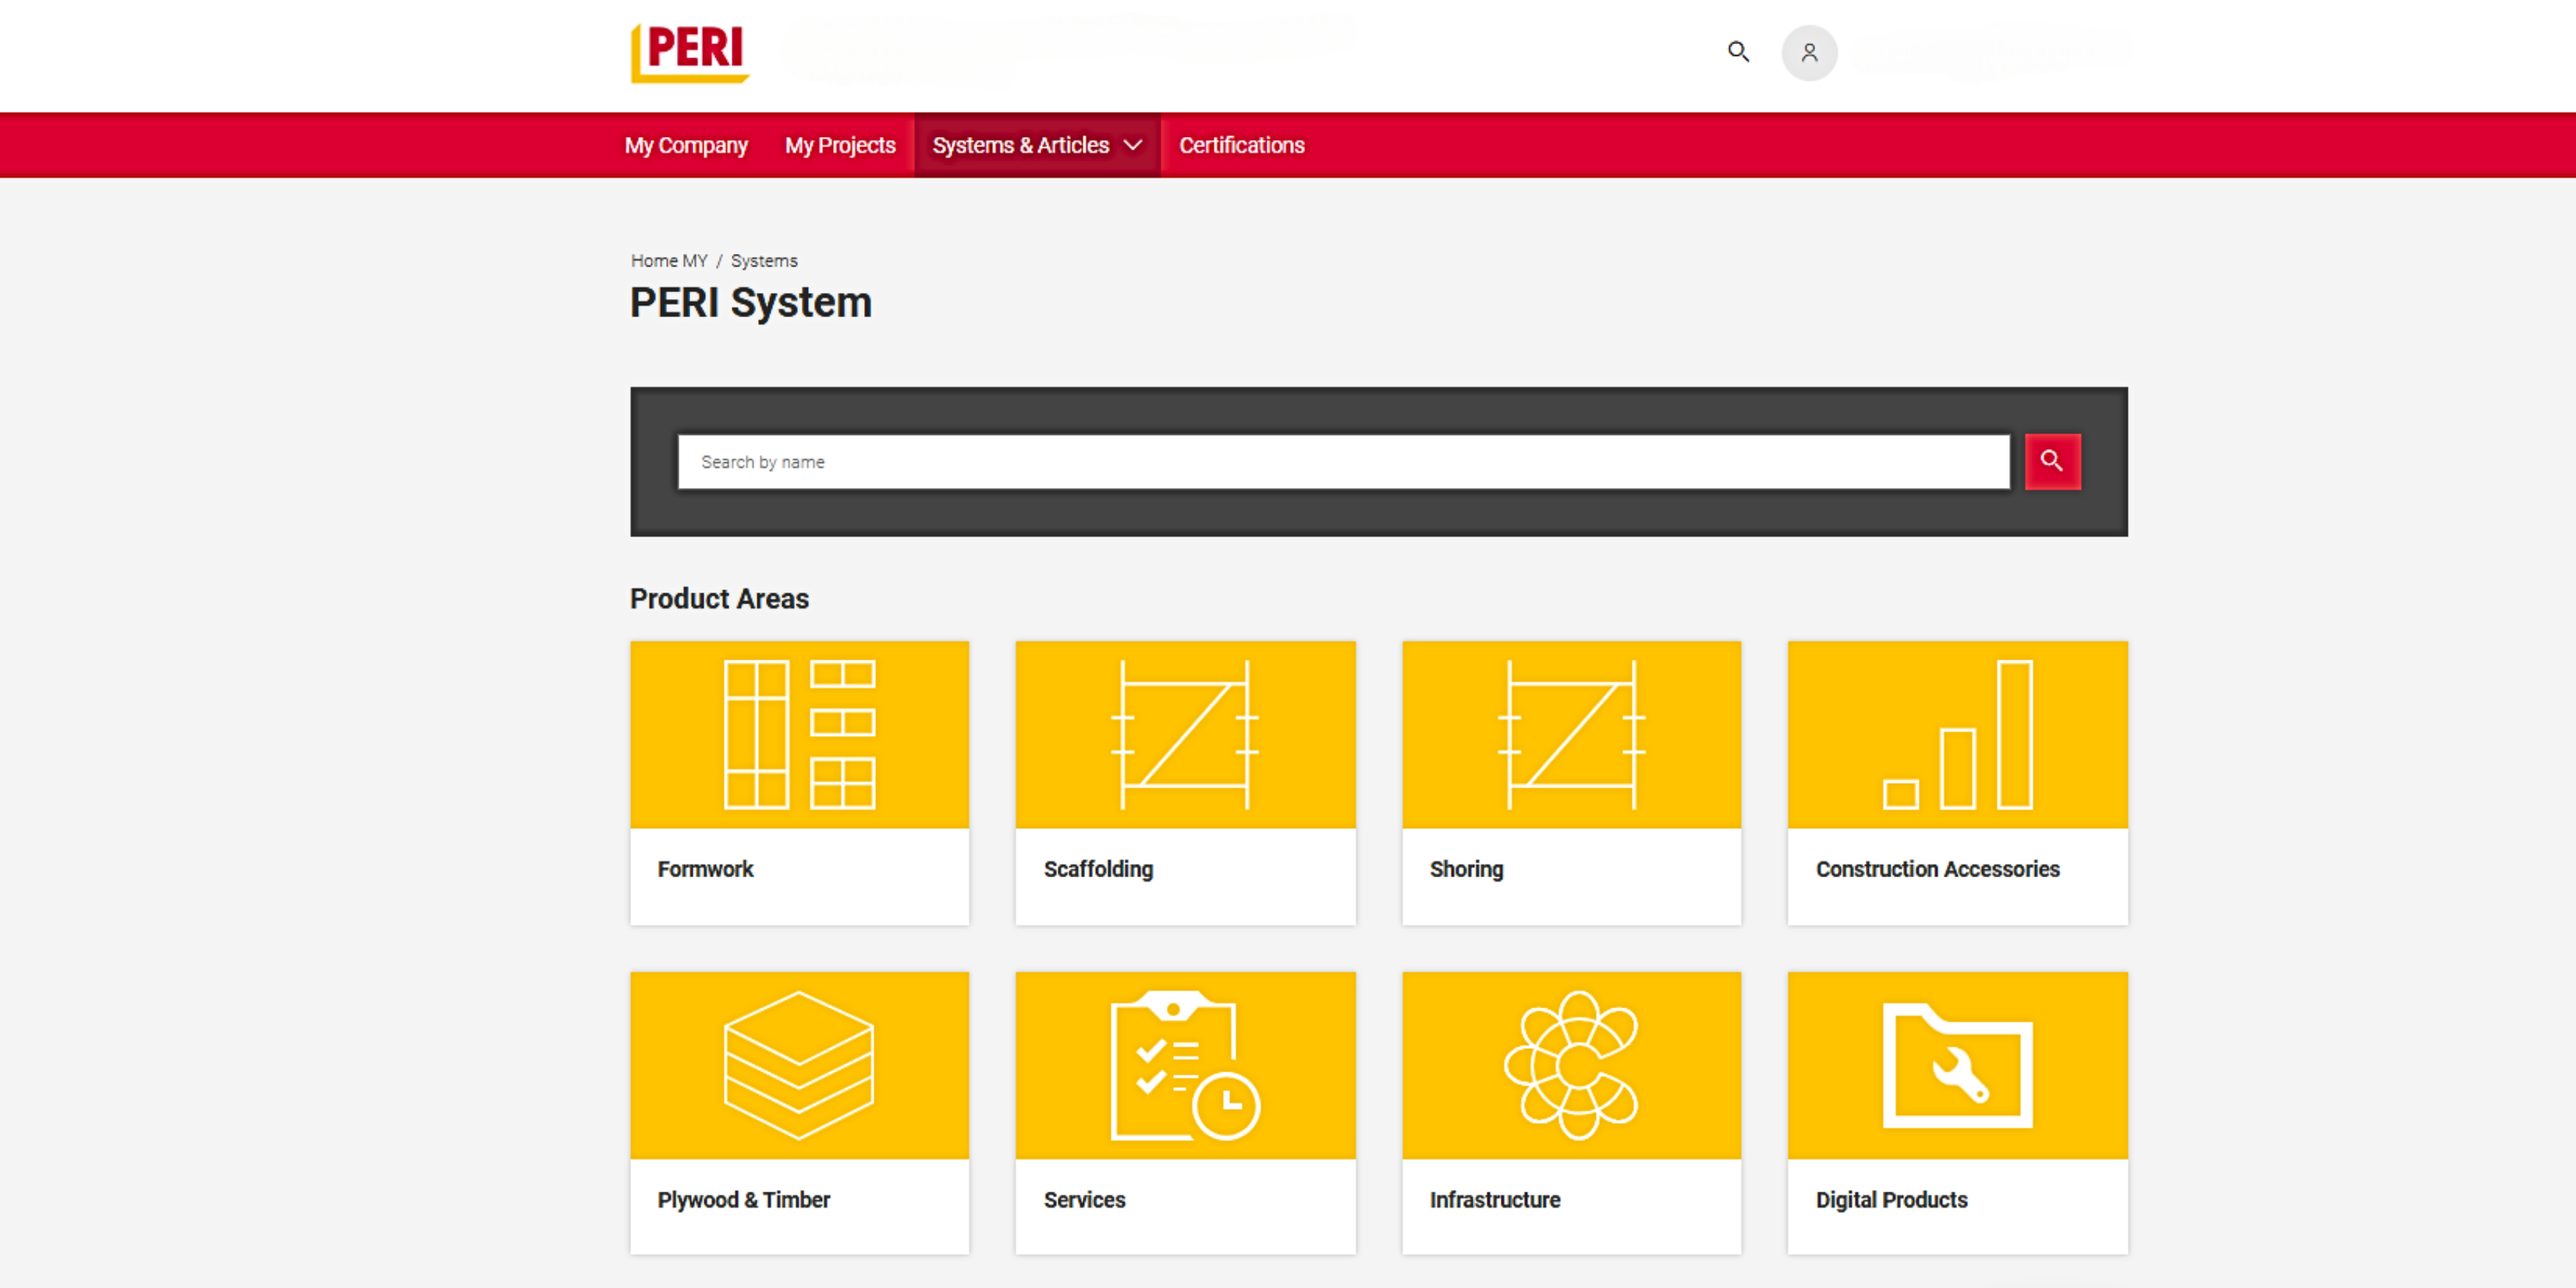2576x1288 pixels.
Task: Select the Shoring frame icon tile
Action: coord(1571,735)
